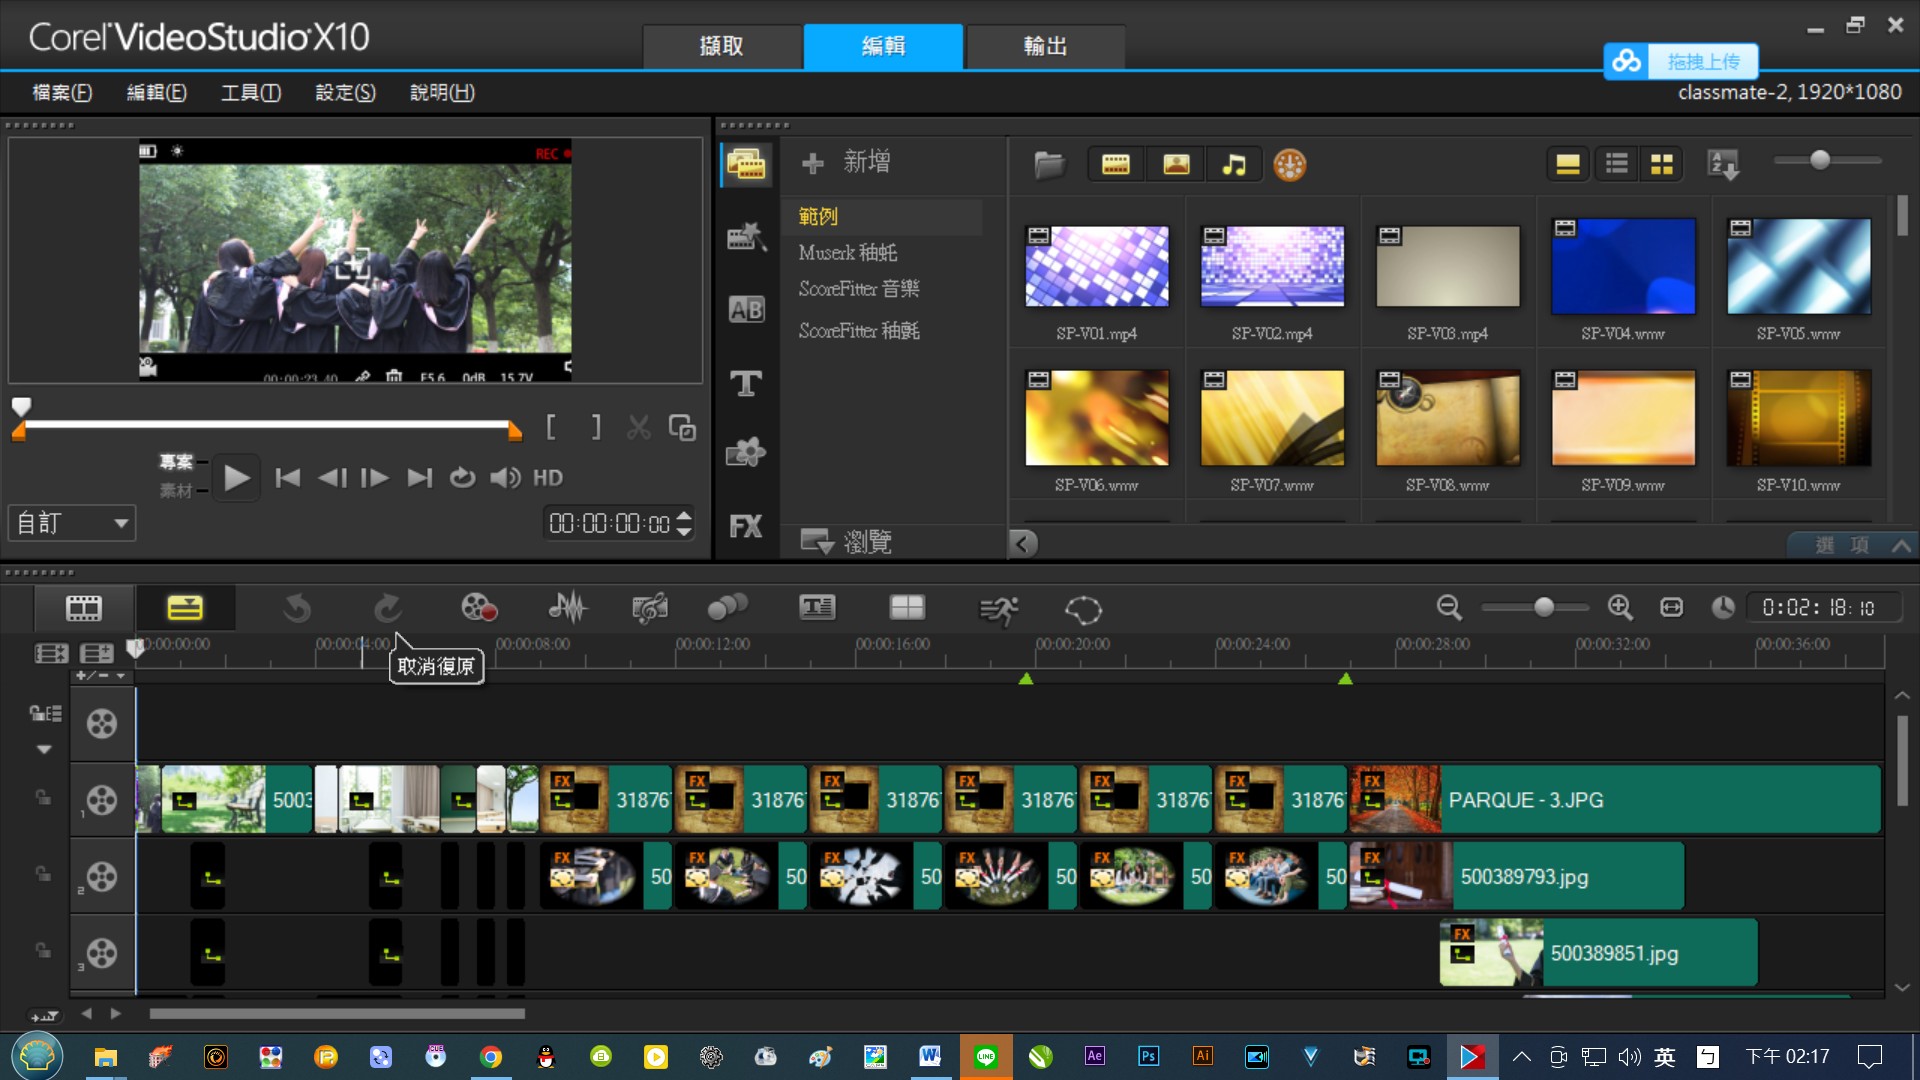Click the orange film reel icon in library toolbar
The image size is (1920, 1080).
click(1290, 165)
